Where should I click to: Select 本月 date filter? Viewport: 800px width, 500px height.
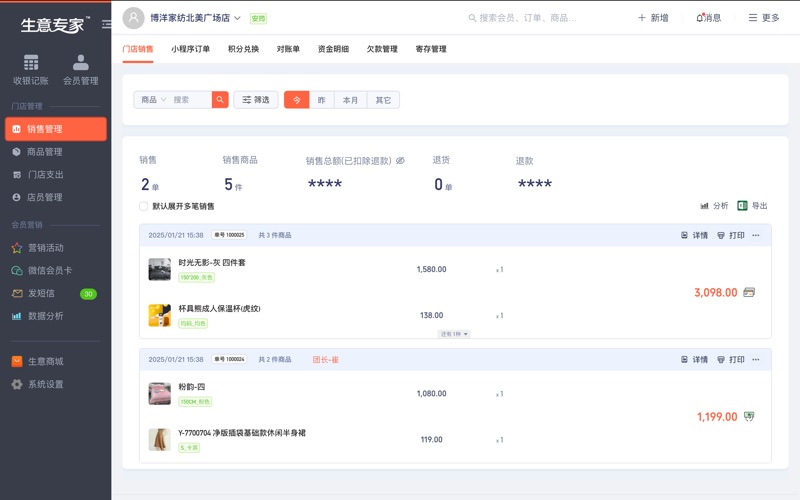[351, 100]
